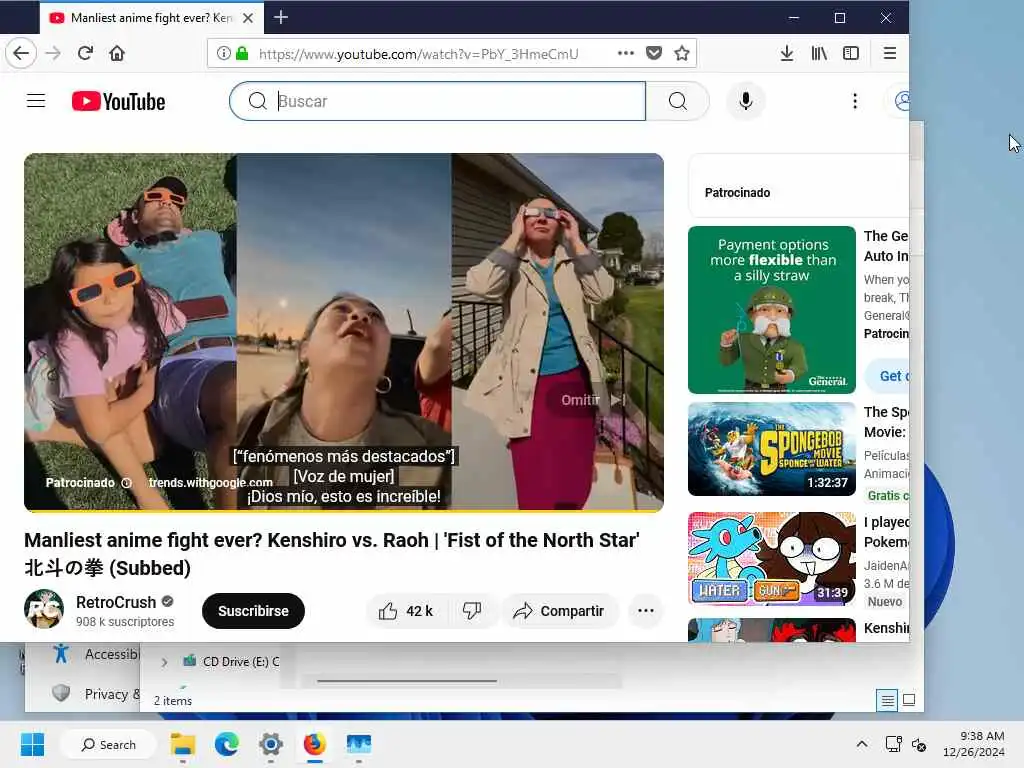Expand CD Drive (E:) in File Explorer
Screen dimensions: 1024x768
pos(165,662)
